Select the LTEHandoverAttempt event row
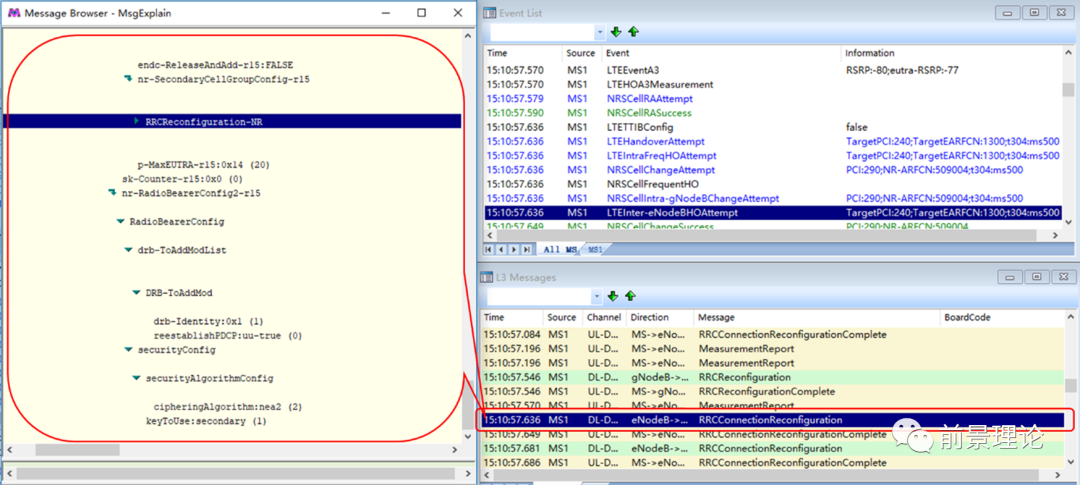The image size is (1080, 485). click(x=772, y=141)
